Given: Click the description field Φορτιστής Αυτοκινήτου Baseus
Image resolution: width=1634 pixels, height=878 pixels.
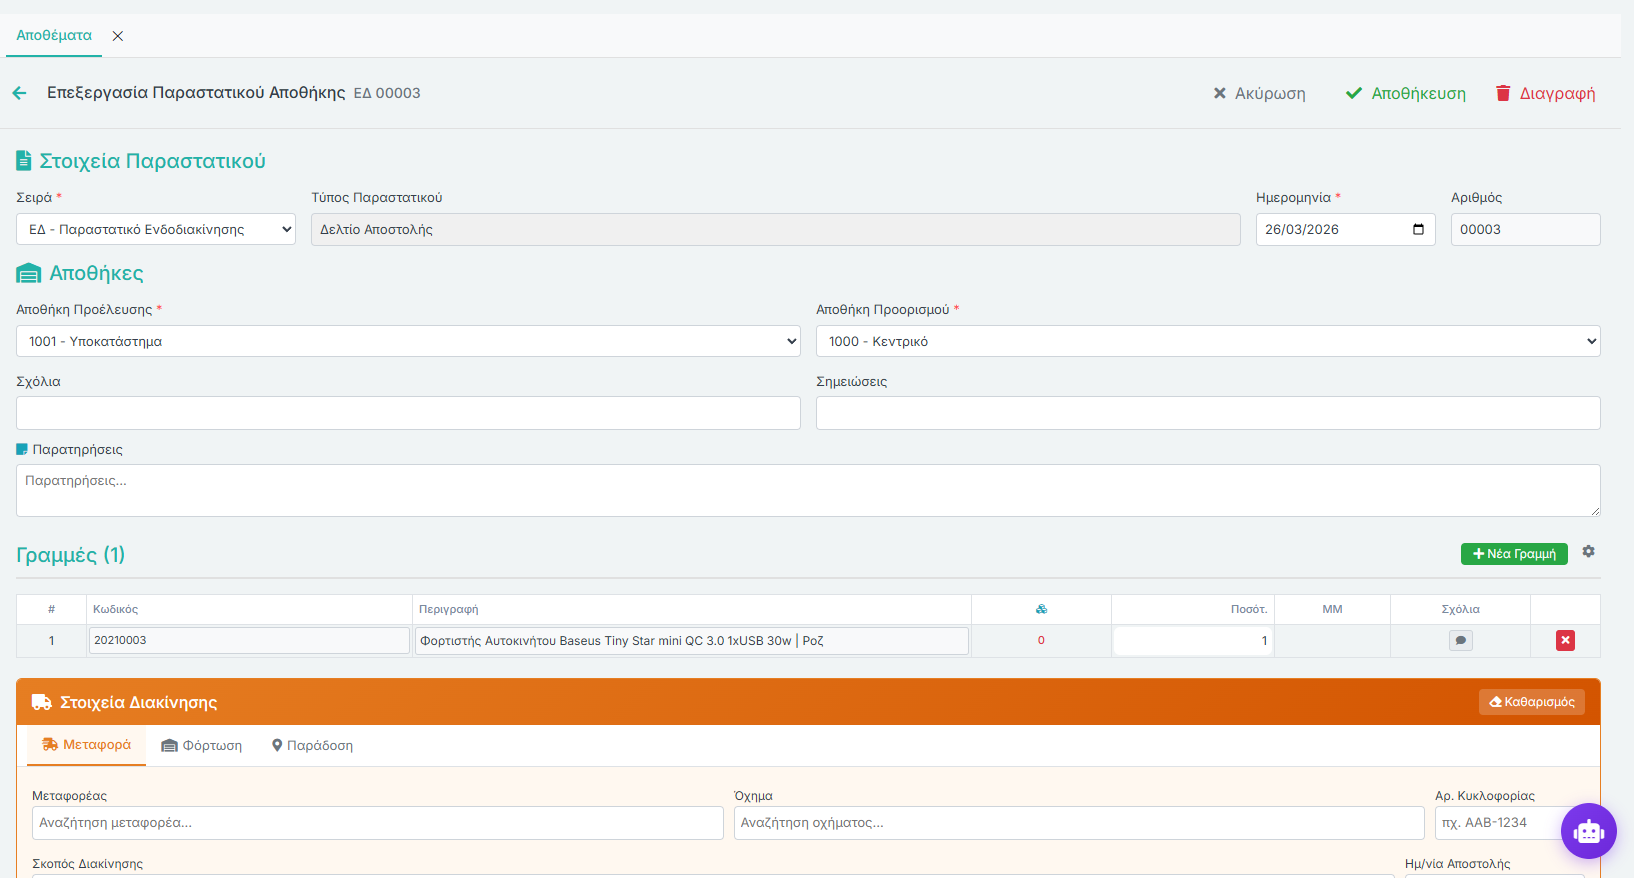Looking at the screenshot, I should click(692, 641).
